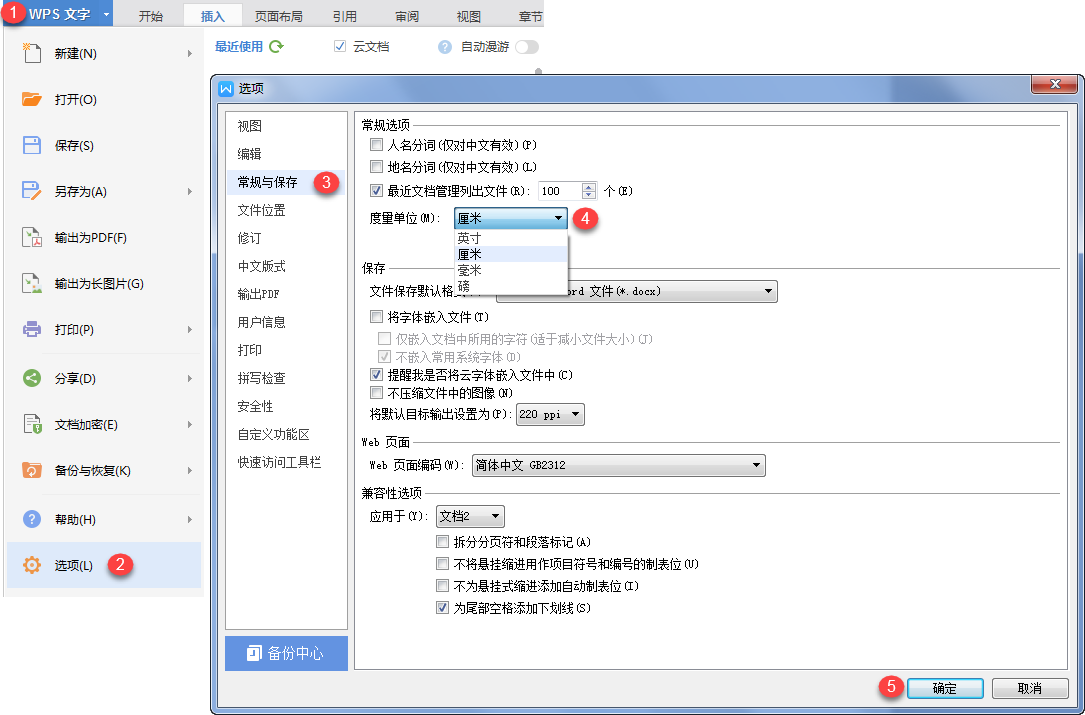Click the Open folder icon
Viewport: 1085px width, 715px height.
(x=32, y=99)
